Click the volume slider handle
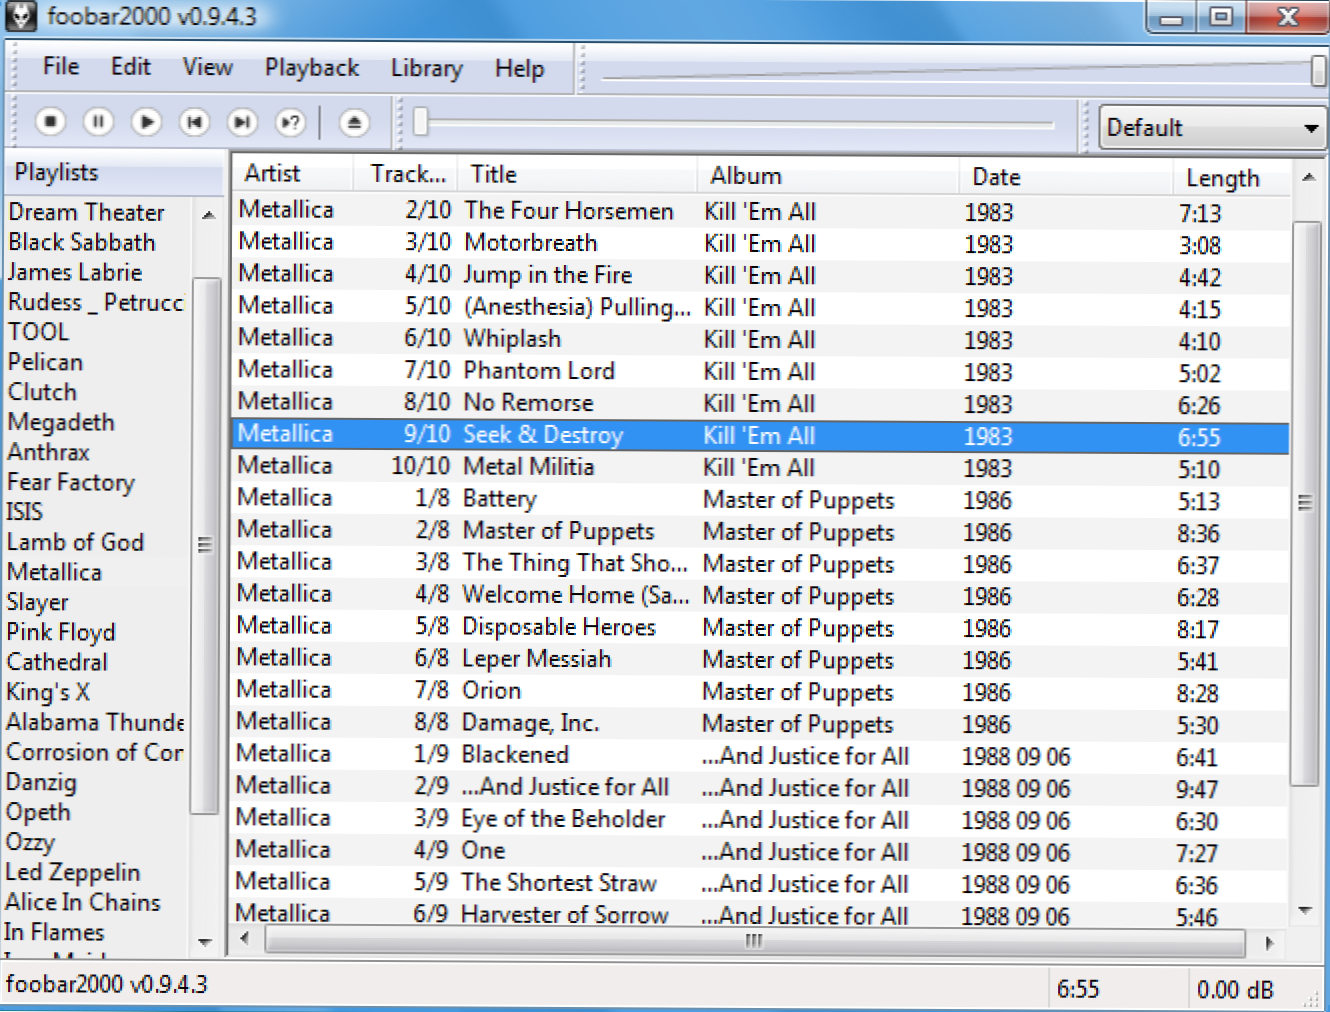The width and height of the screenshot is (1330, 1012). point(1319,70)
